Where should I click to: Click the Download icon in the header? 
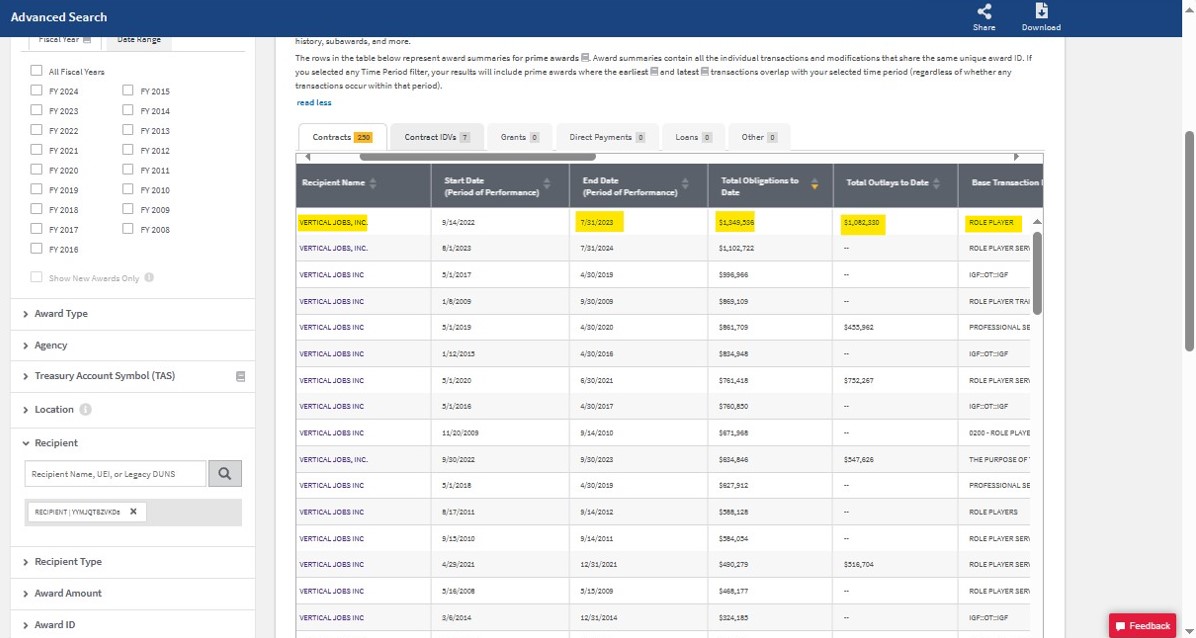[x=1041, y=11]
